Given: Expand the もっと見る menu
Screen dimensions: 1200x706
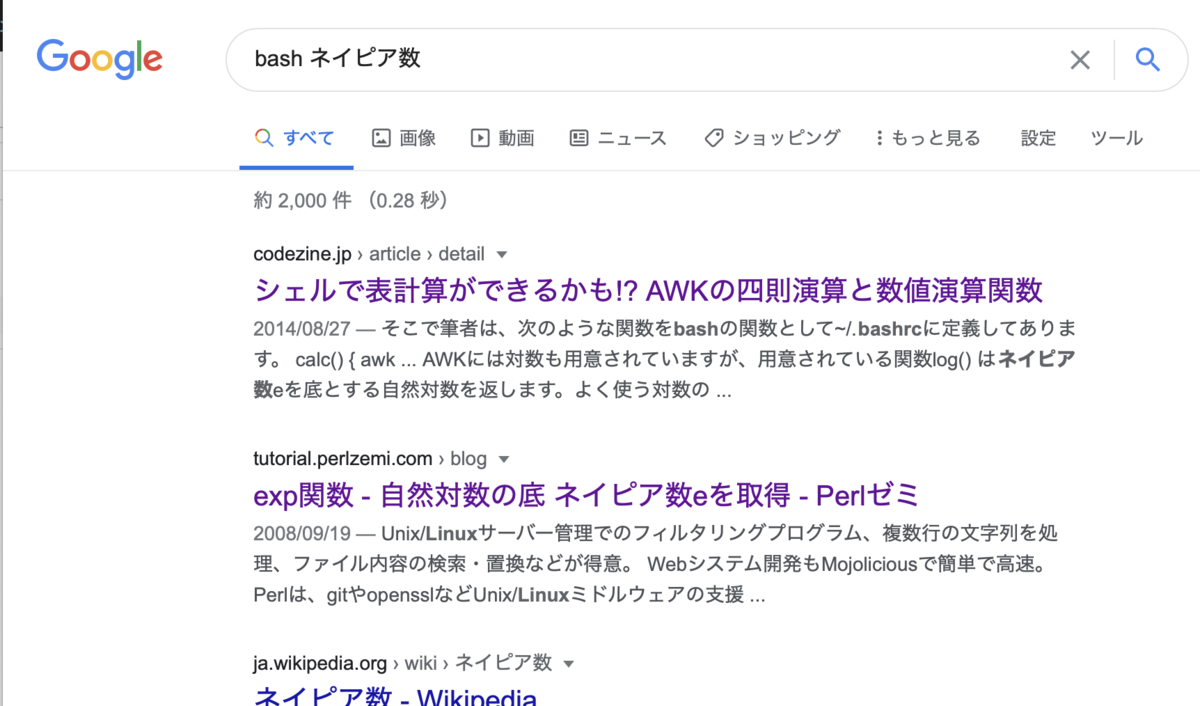Looking at the screenshot, I should [x=927, y=138].
